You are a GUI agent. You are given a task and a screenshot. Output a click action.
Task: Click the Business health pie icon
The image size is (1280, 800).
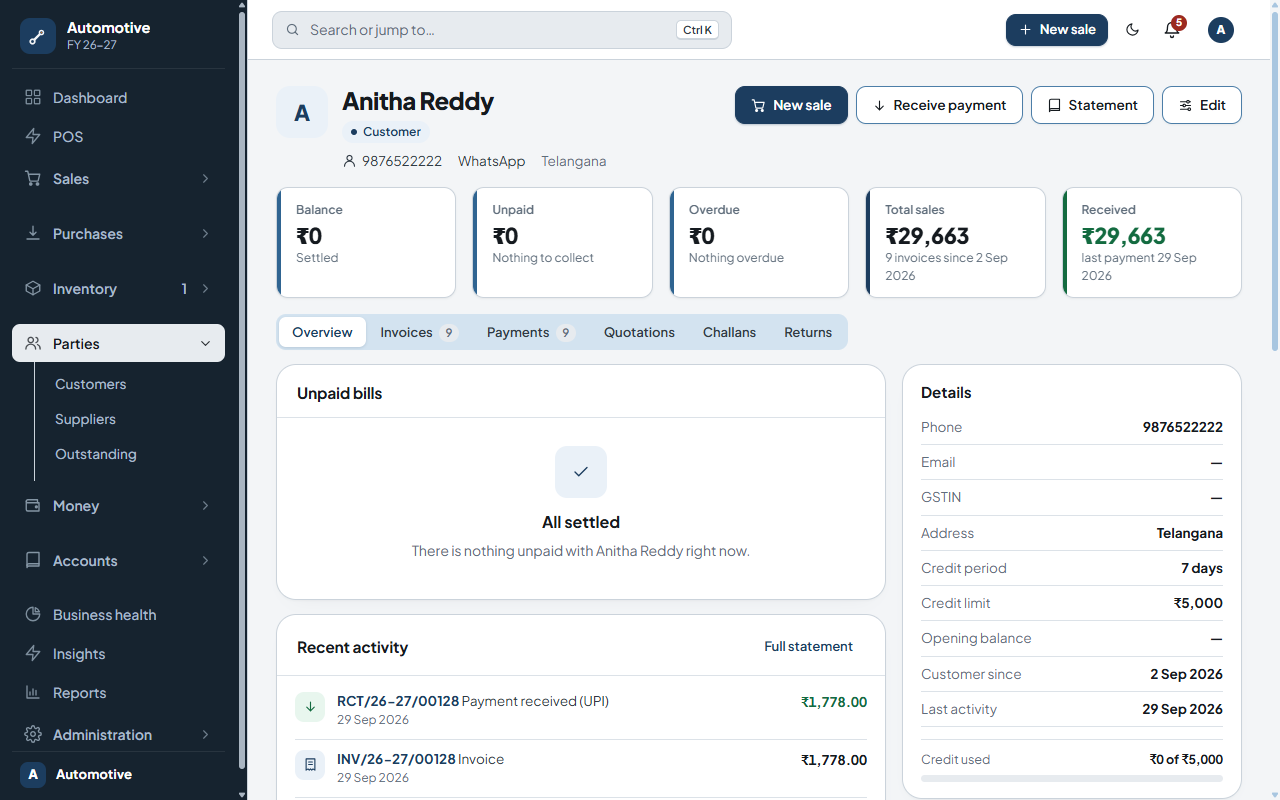click(33, 614)
